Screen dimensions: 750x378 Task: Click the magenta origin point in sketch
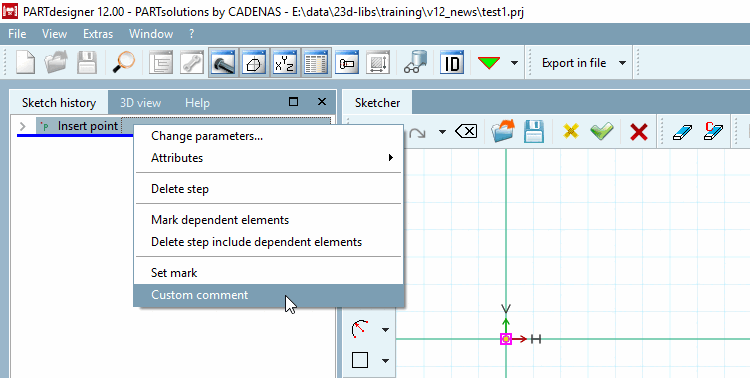point(506,339)
